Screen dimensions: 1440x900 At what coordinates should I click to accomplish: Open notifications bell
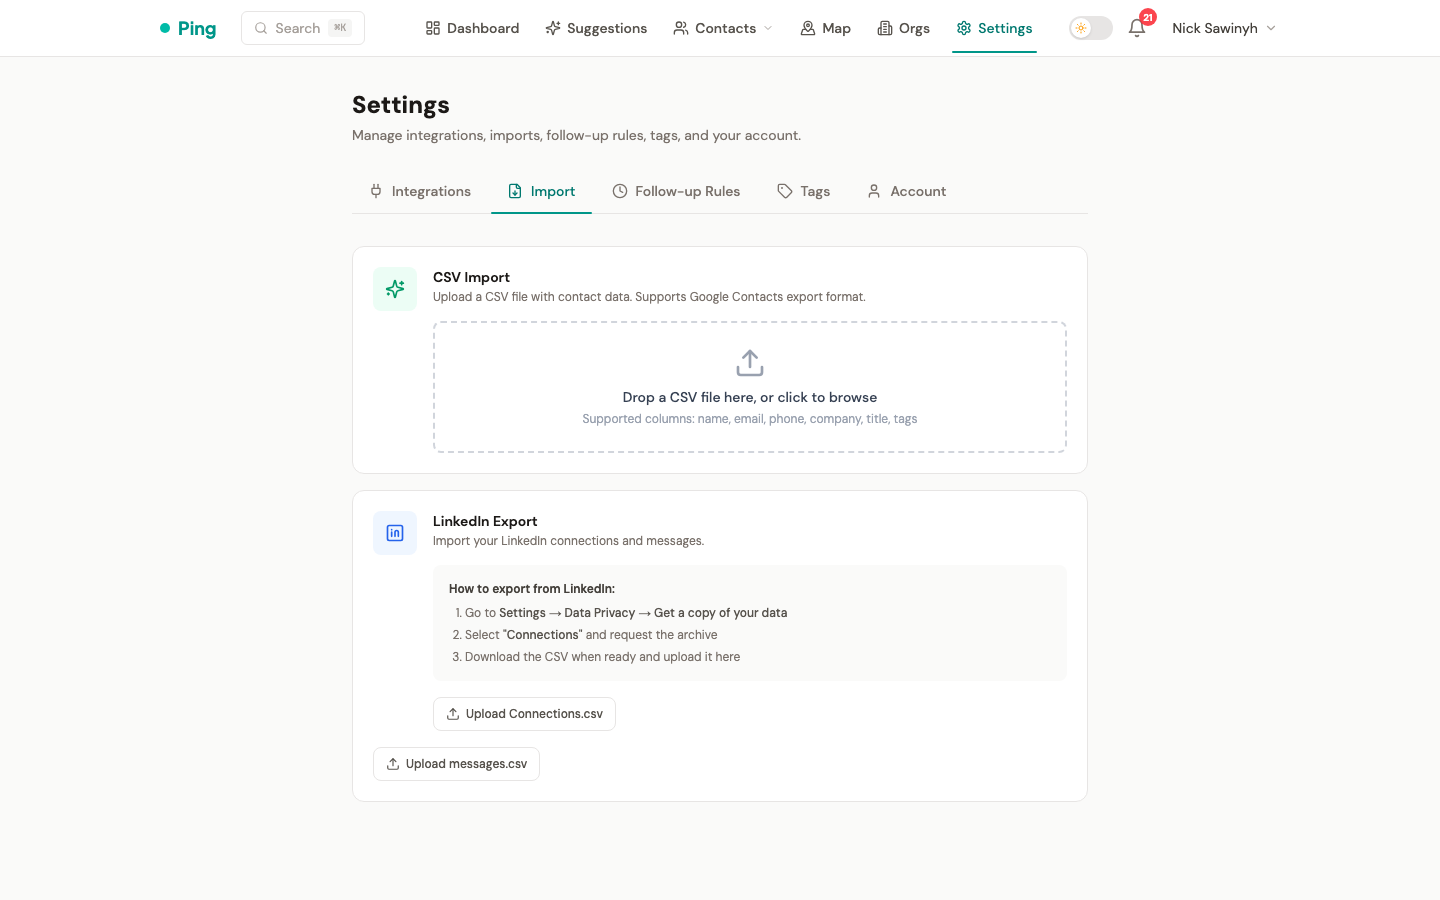1137,29
